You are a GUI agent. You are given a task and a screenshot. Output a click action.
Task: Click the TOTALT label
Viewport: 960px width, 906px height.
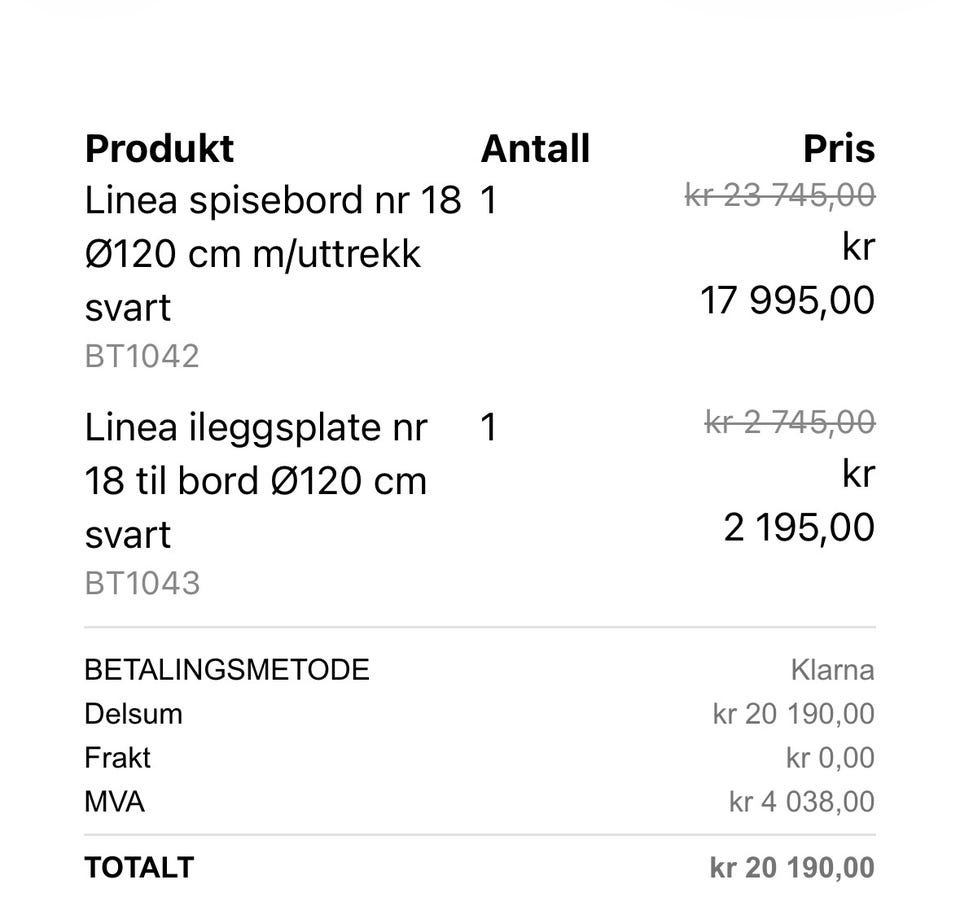click(140, 867)
